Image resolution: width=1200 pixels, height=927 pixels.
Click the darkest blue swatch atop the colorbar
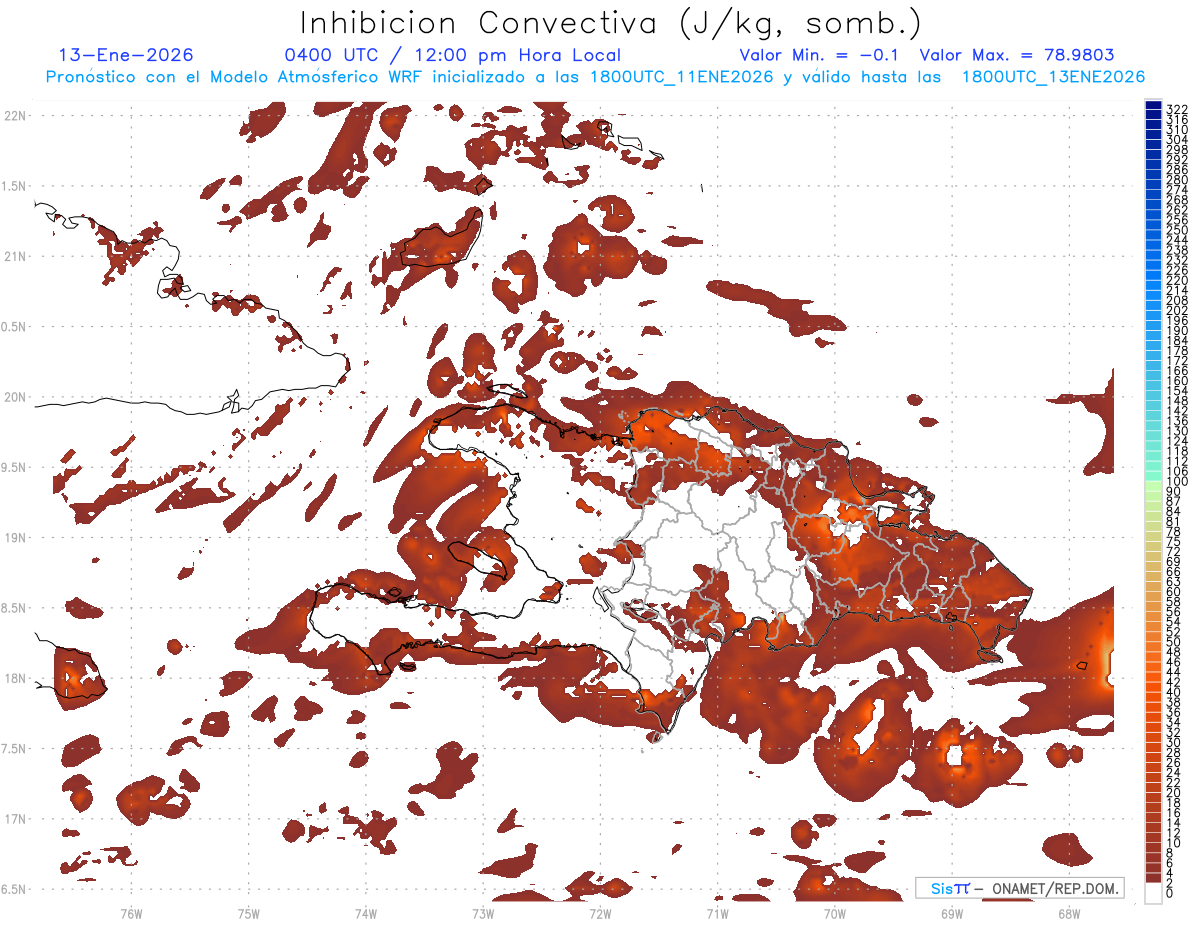(x=1153, y=104)
